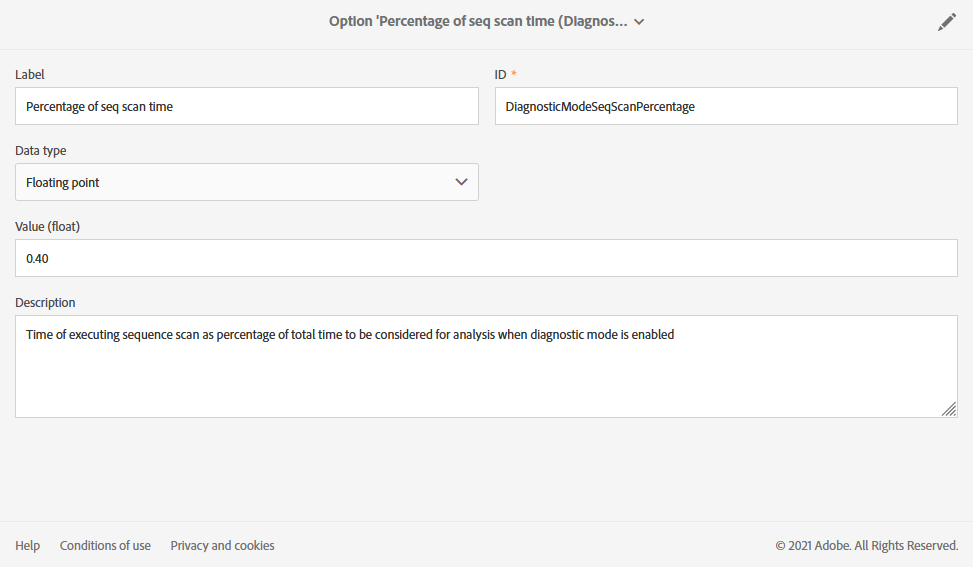Viewport: 973px width, 567px height.
Task: Click the 'Data type' caption text
Action: click(41, 150)
